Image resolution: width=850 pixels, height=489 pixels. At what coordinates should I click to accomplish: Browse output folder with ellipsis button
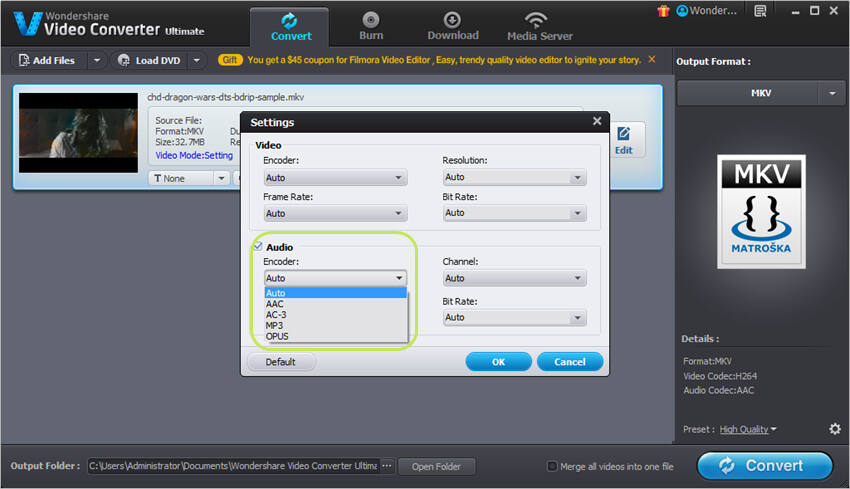point(387,466)
